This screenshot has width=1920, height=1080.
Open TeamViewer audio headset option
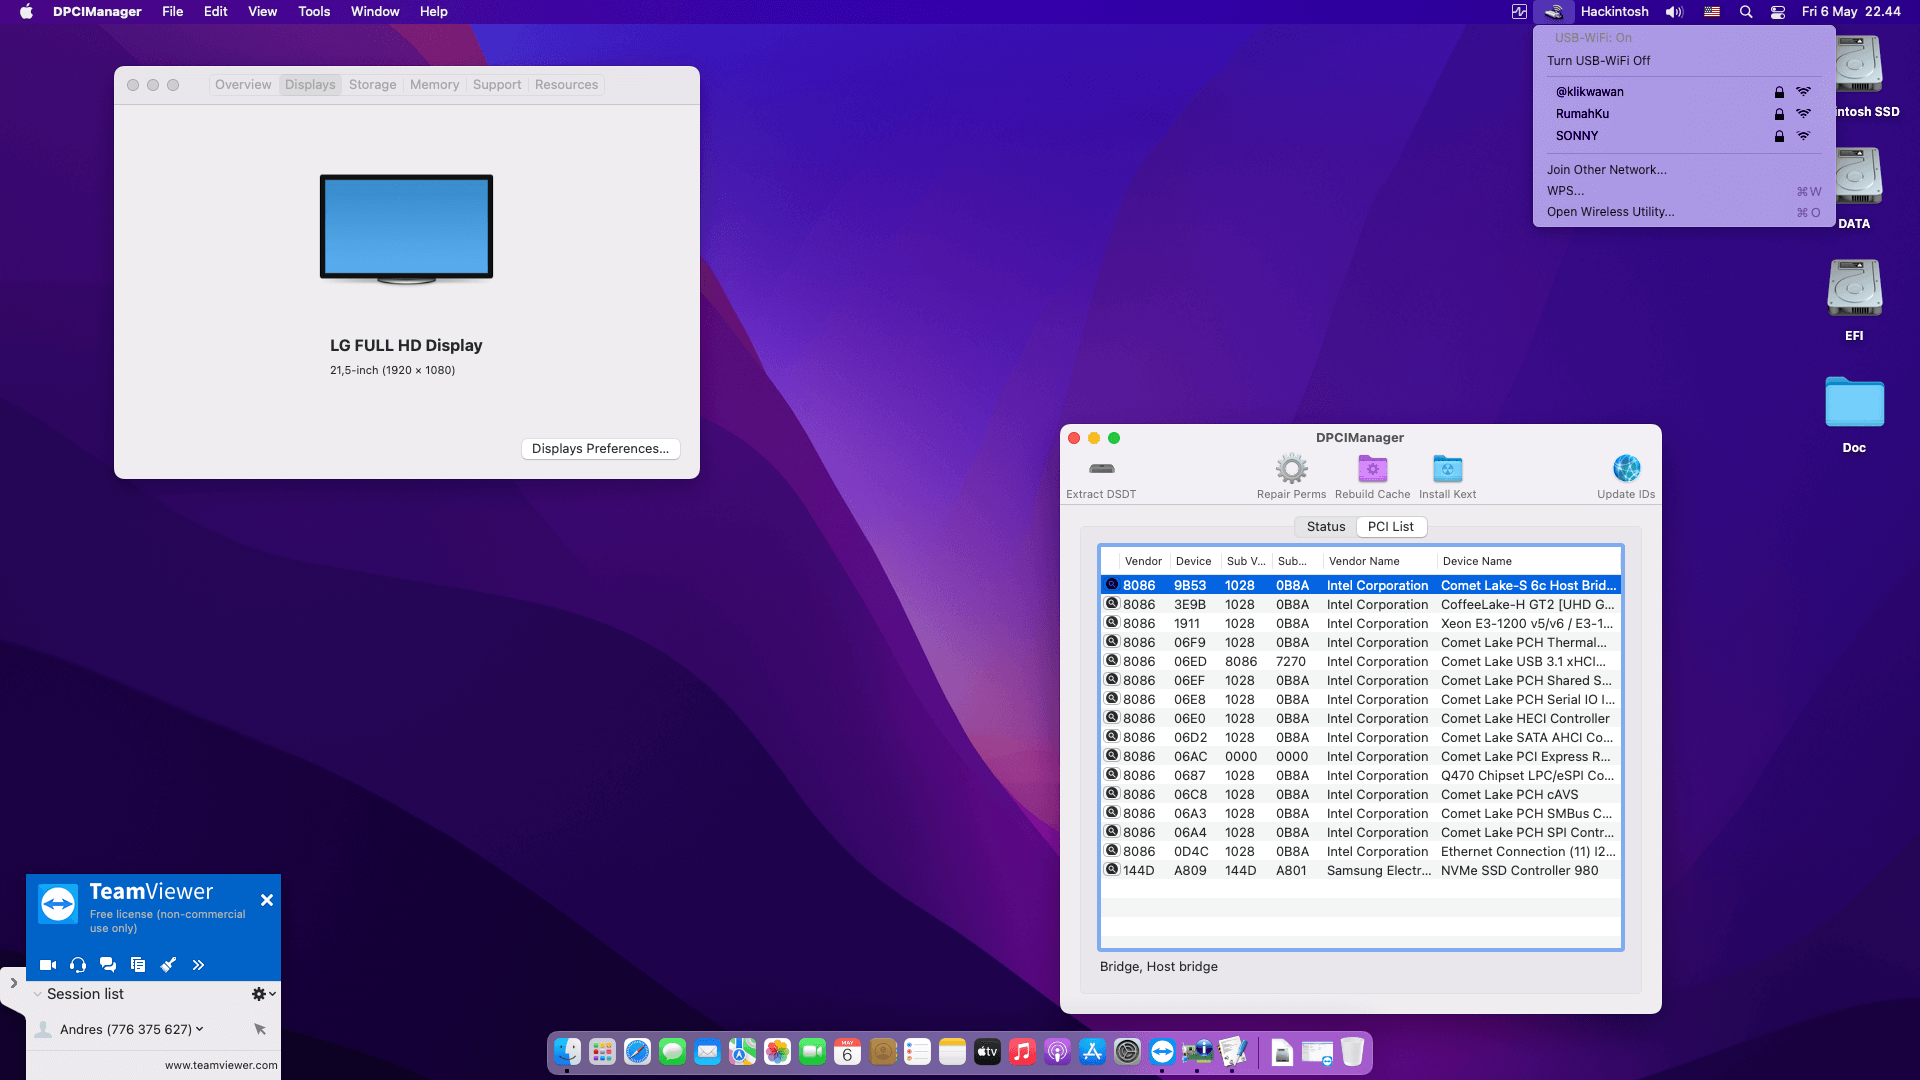click(x=78, y=965)
